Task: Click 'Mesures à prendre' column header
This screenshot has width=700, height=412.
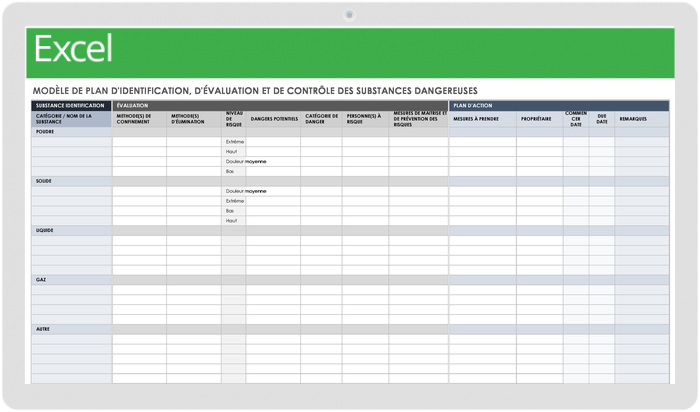Action: click(483, 119)
